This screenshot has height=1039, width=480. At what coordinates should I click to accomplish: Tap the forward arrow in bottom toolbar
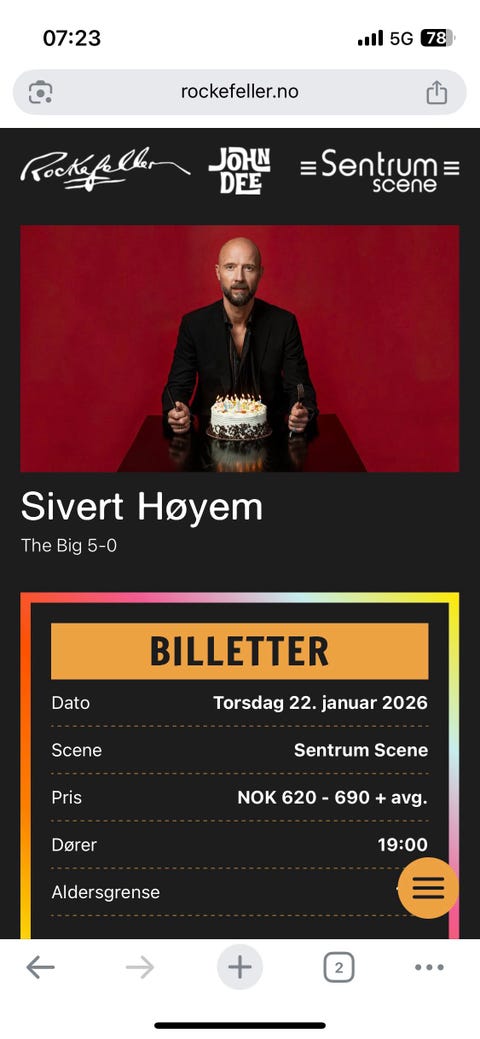point(140,967)
